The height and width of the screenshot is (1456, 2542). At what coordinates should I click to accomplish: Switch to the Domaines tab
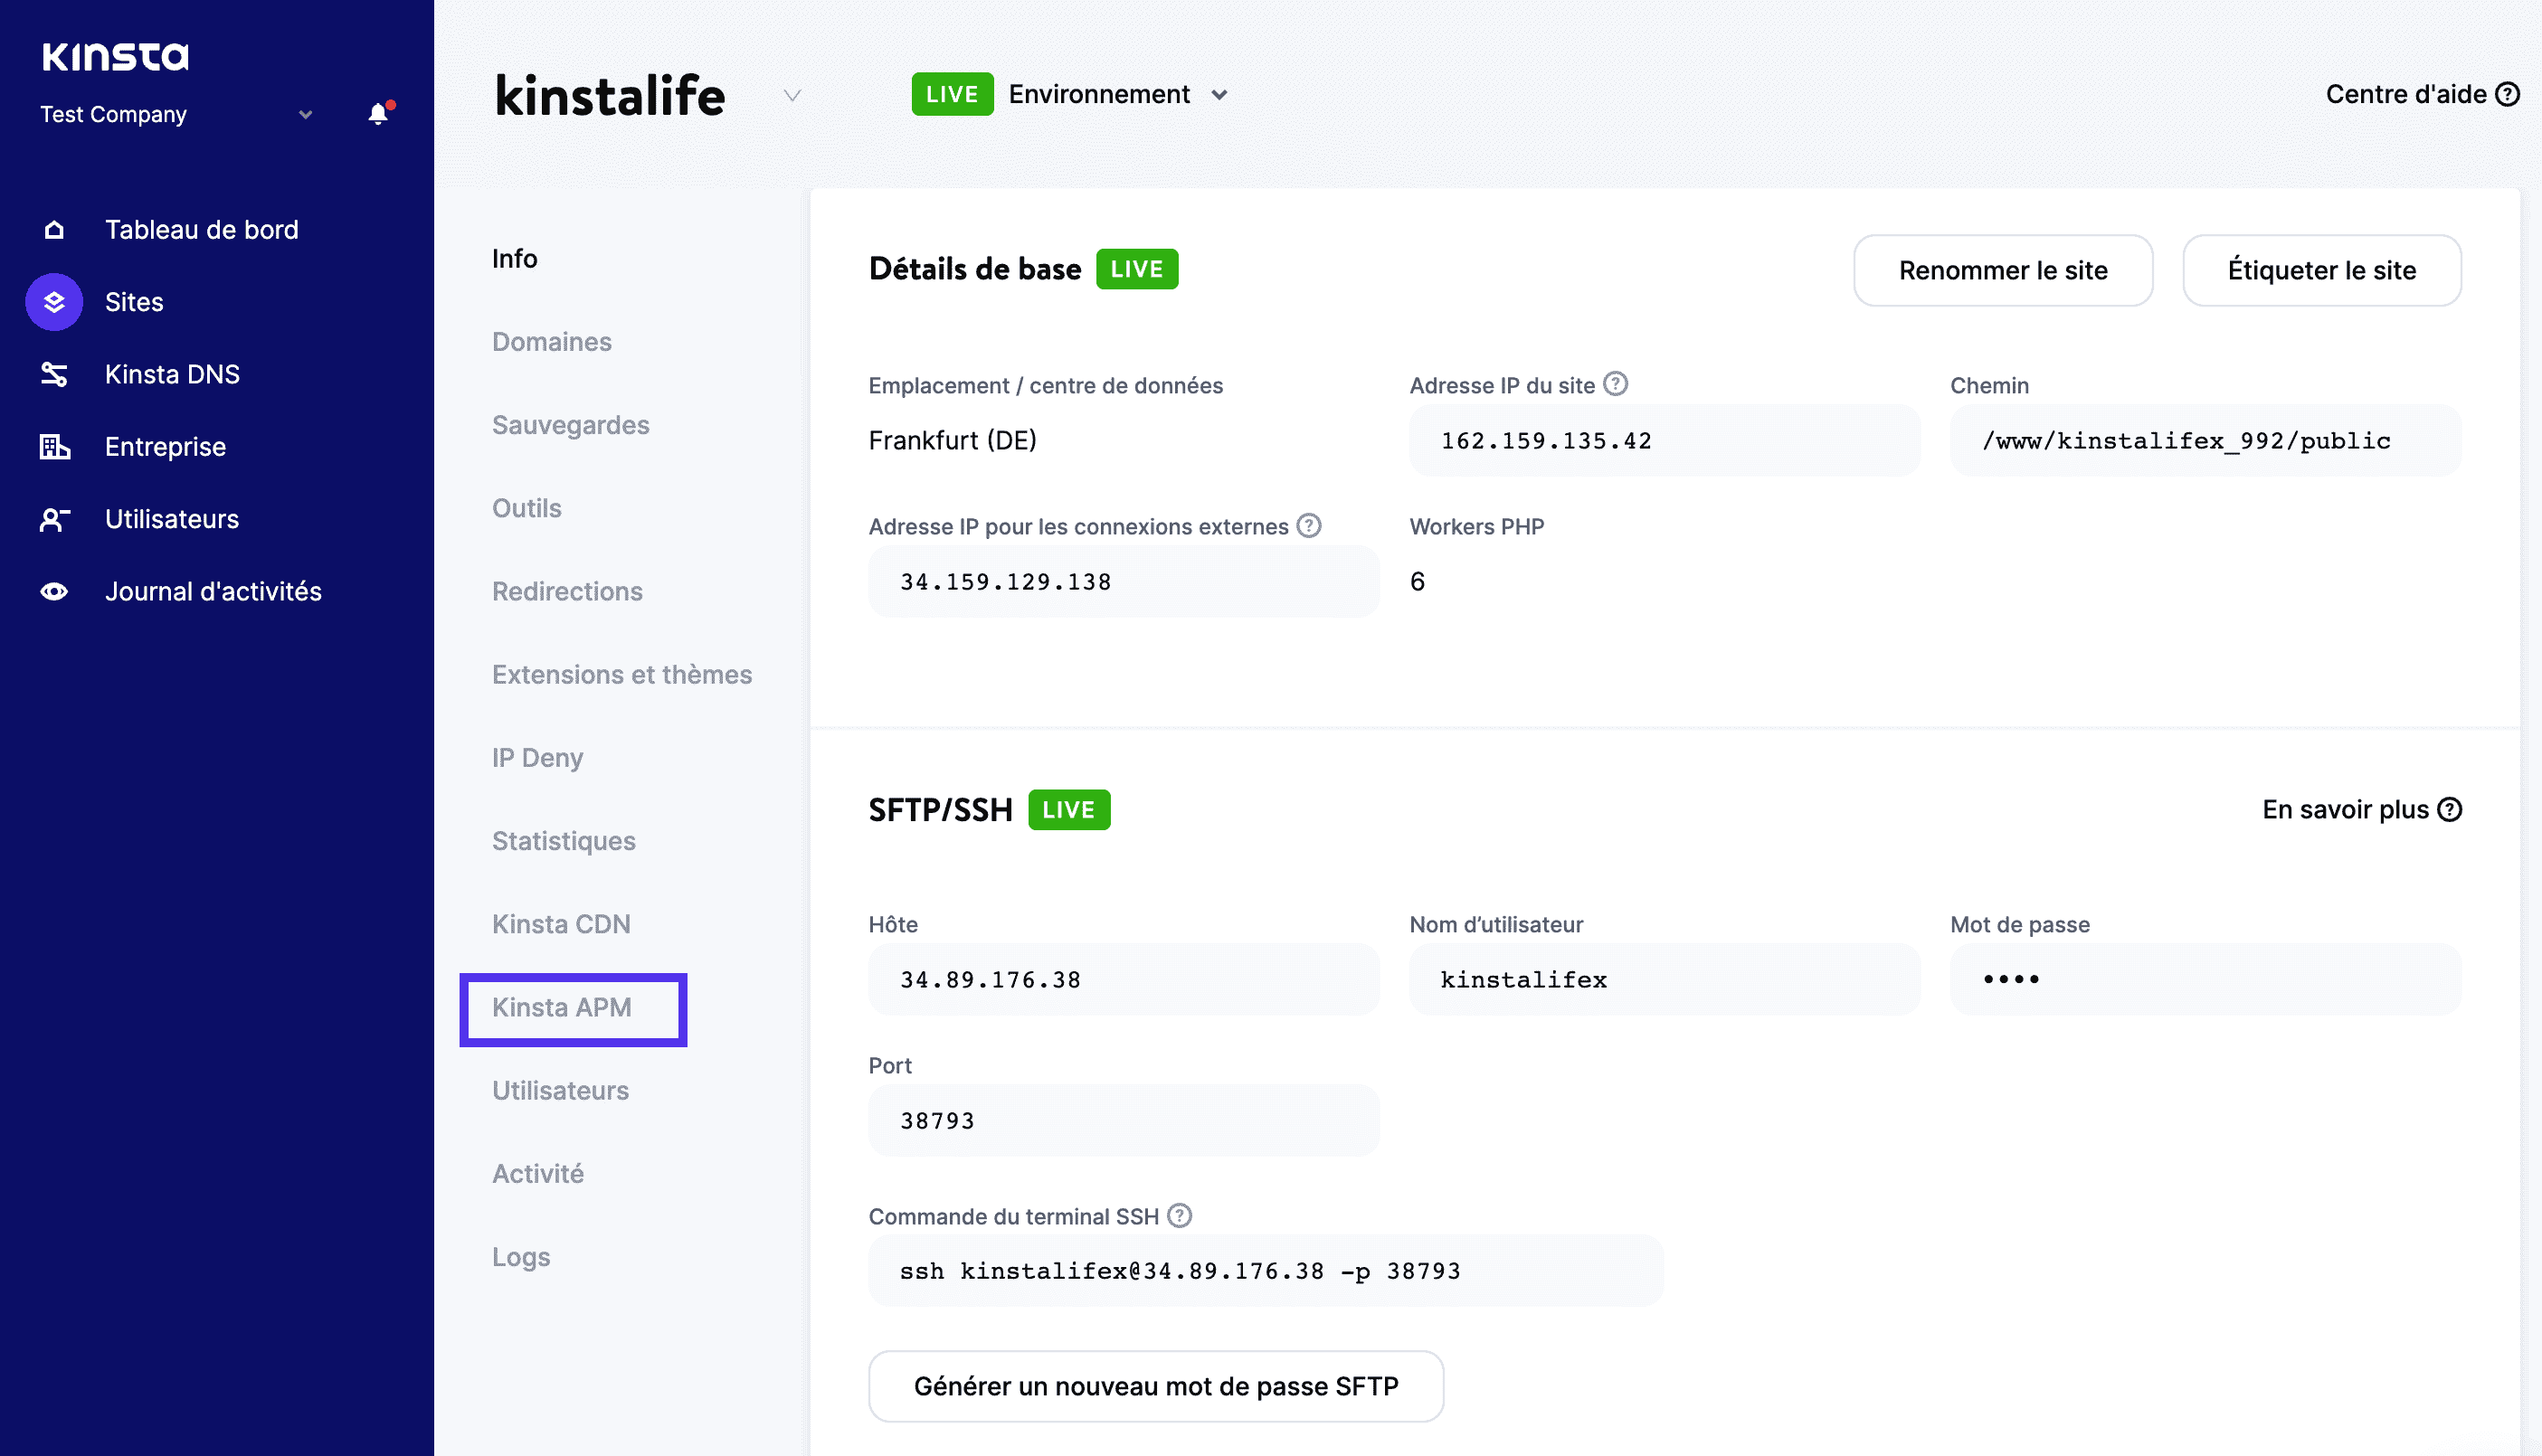[551, 341]
